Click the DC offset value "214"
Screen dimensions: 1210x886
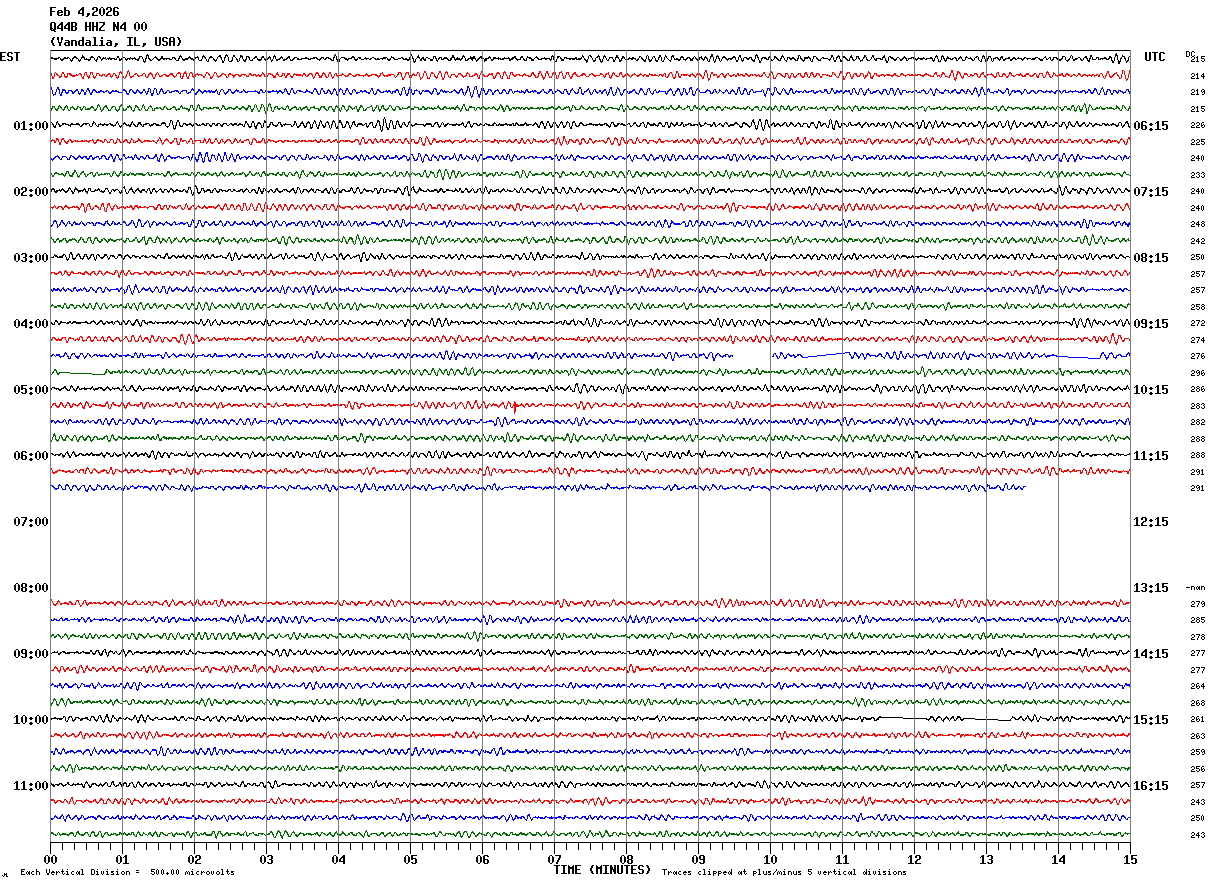(1197, 76)
